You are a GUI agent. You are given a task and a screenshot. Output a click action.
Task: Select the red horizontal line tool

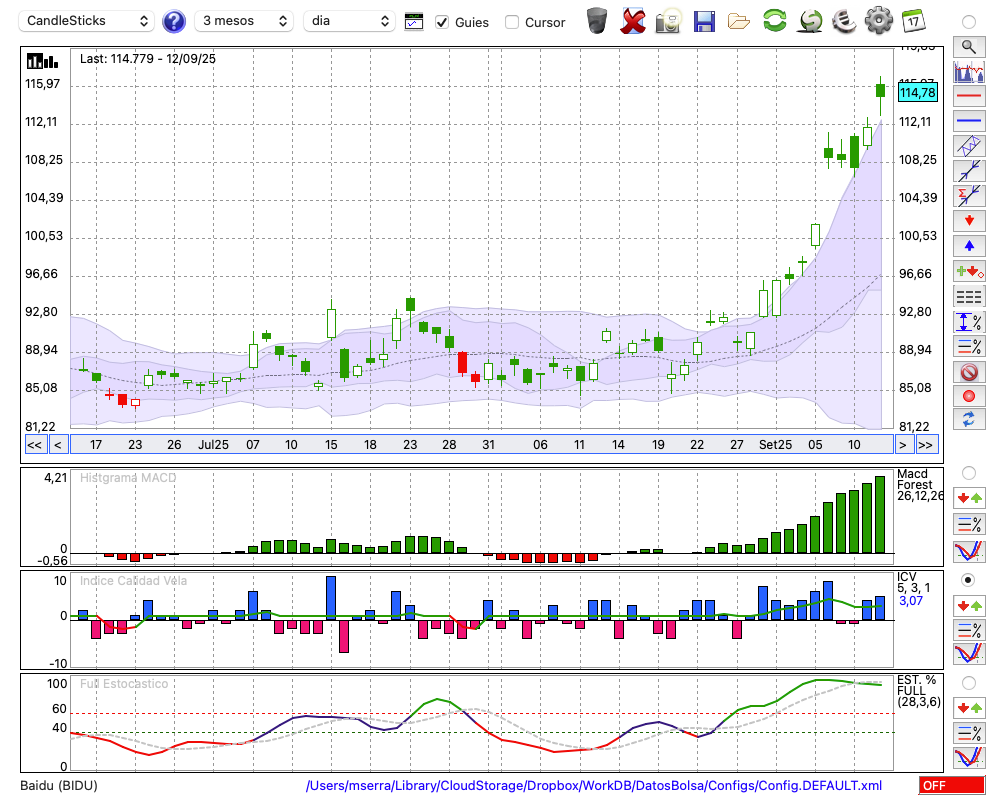pos(969,96)
